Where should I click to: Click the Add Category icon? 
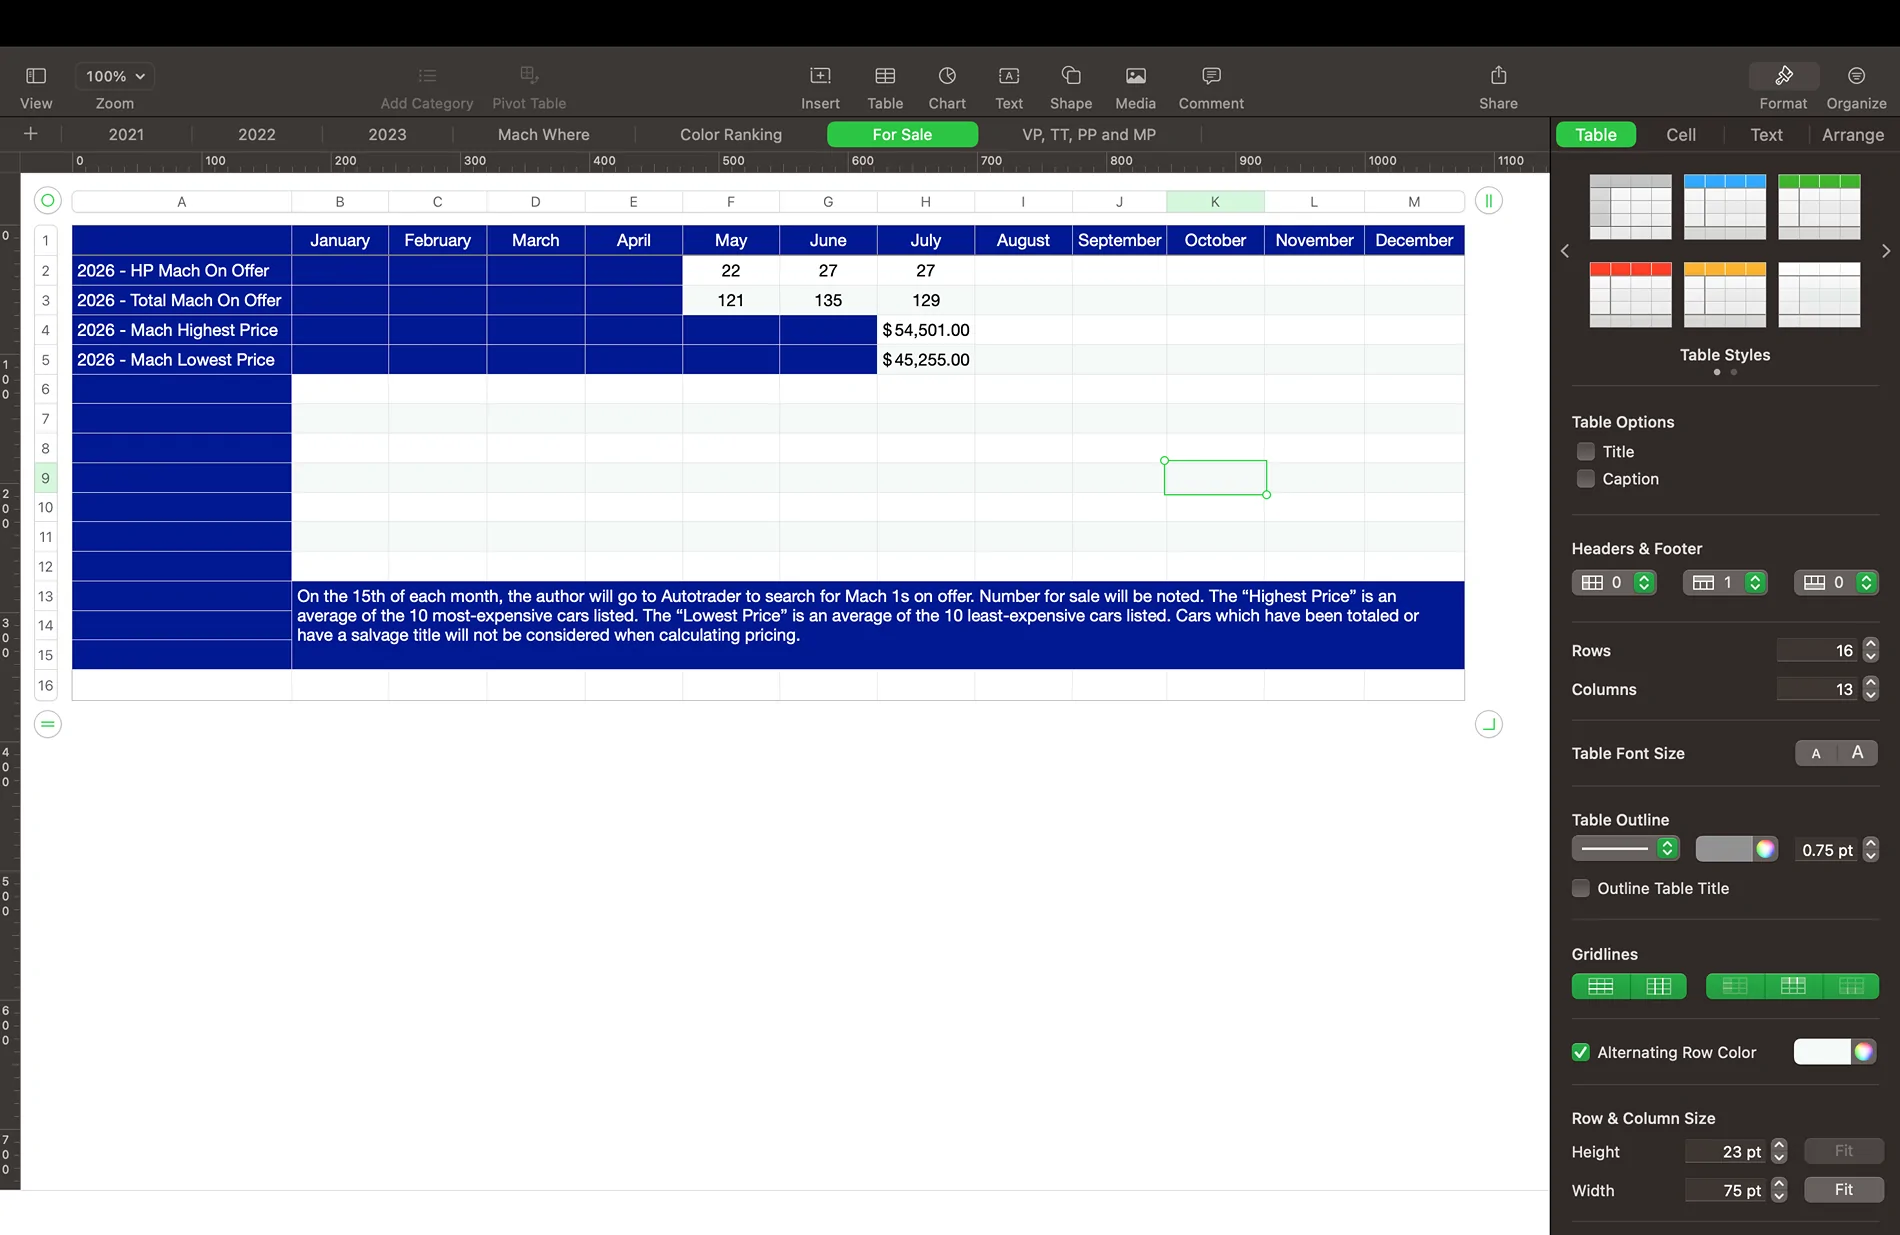[x=427, y=76]
